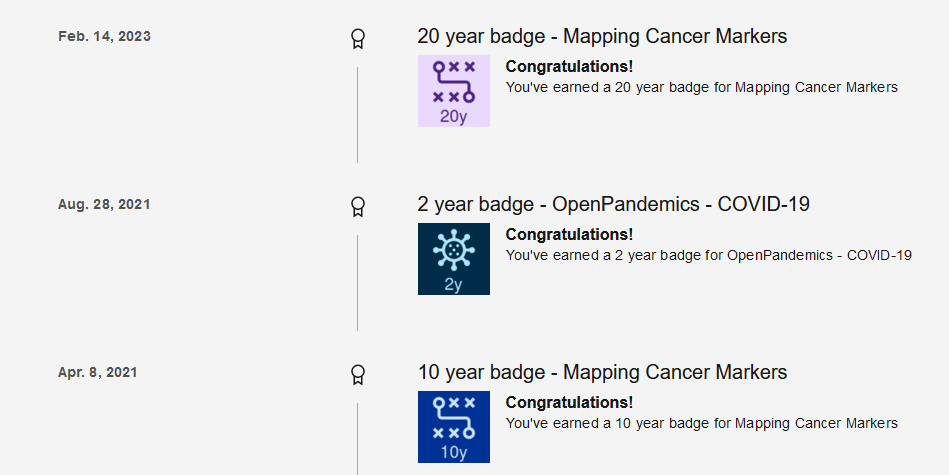This screenshot has width=949, height=475.
Task: Click the 2 year OpenPandemics COVID-19 badge image
Action: click(x=453, y=259)
